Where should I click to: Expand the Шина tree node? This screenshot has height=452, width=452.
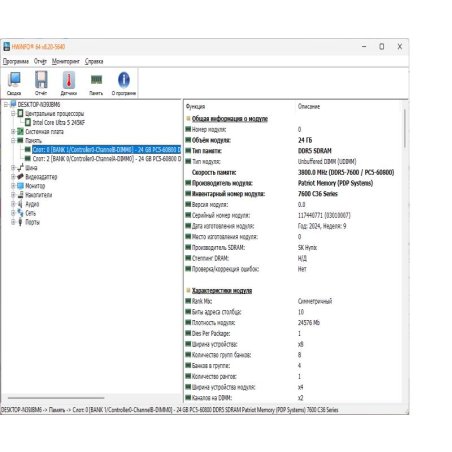[13, 167]
